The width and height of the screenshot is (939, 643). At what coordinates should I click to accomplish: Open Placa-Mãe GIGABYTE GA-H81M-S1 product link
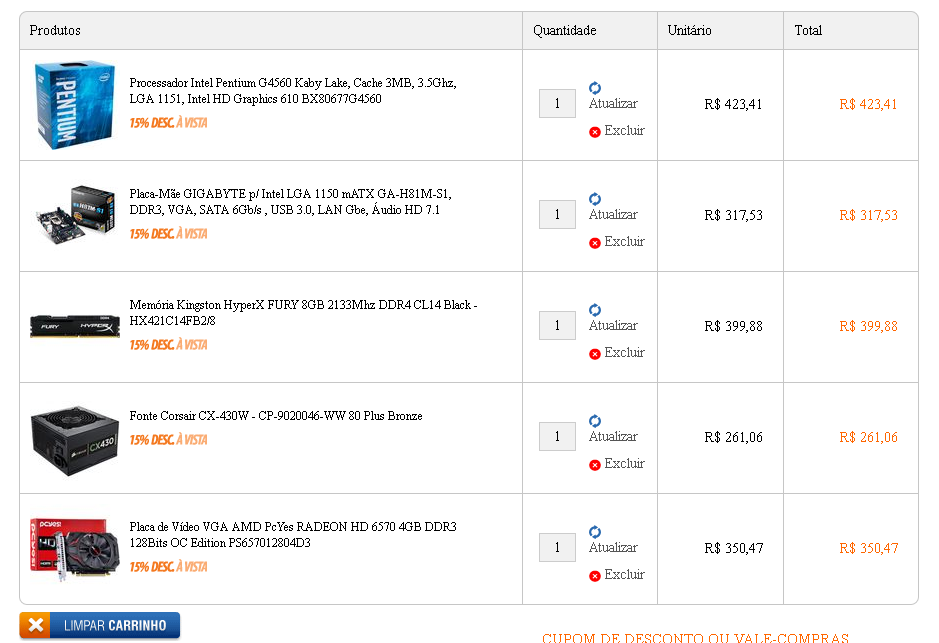290,202
